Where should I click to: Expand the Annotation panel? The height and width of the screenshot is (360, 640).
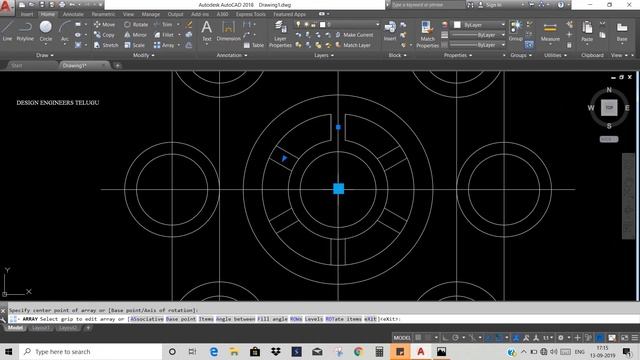point(232,55)
